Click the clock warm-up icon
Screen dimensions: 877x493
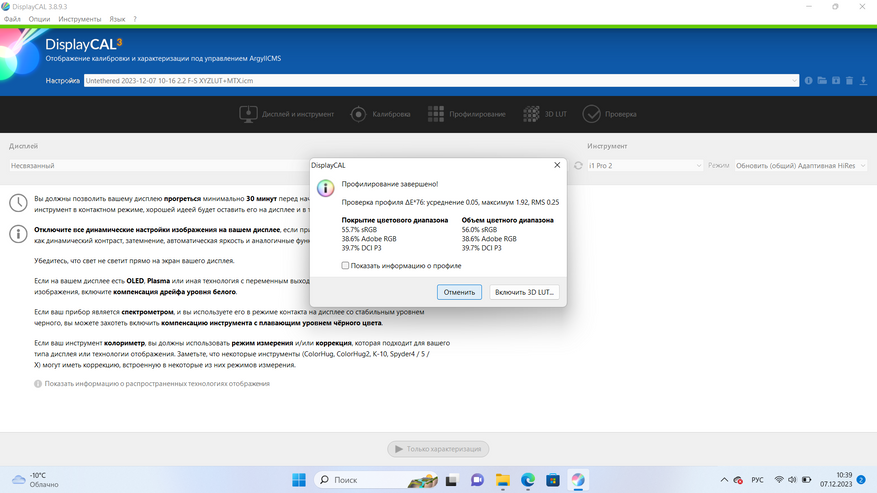tap(18, 203)
